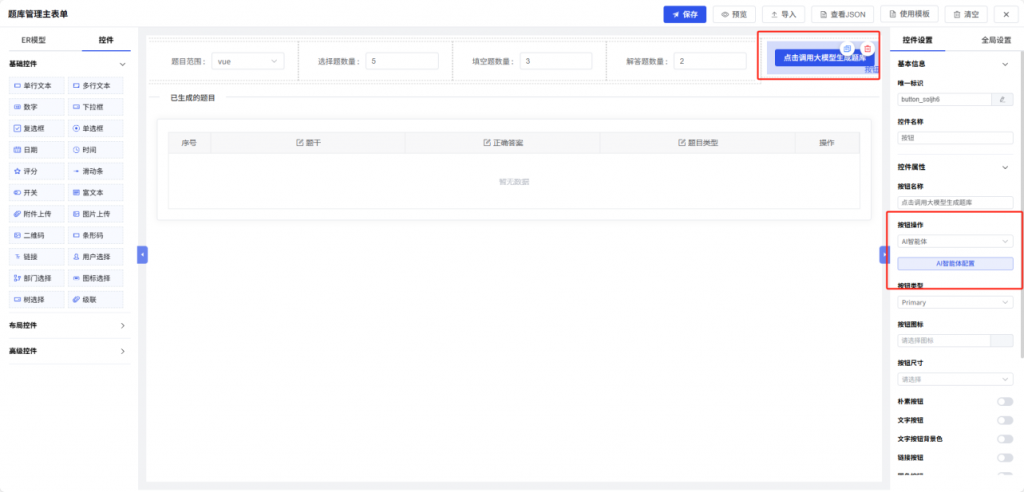Choose the 富文本 widget
This screenshot has width=1024, height=492.
coord(95,193)
